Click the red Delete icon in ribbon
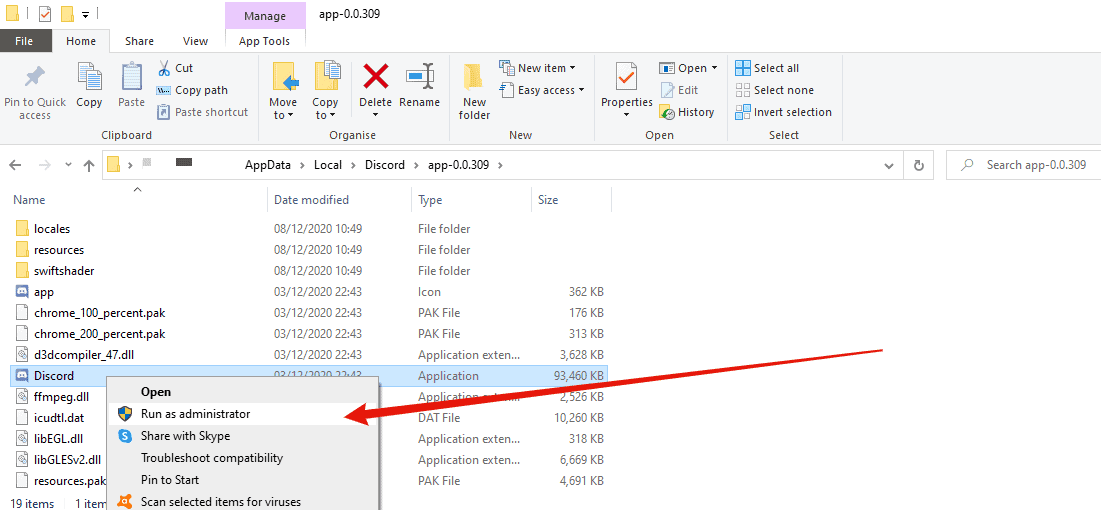This screenshot has height=510, width=1101. [x=376, y=77]
